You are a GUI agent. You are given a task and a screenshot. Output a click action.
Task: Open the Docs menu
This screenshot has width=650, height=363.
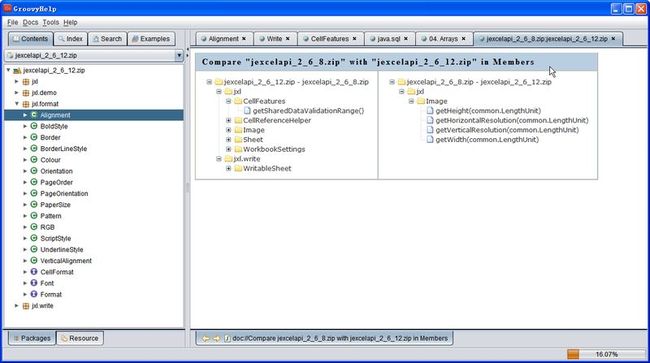(30, 22)
